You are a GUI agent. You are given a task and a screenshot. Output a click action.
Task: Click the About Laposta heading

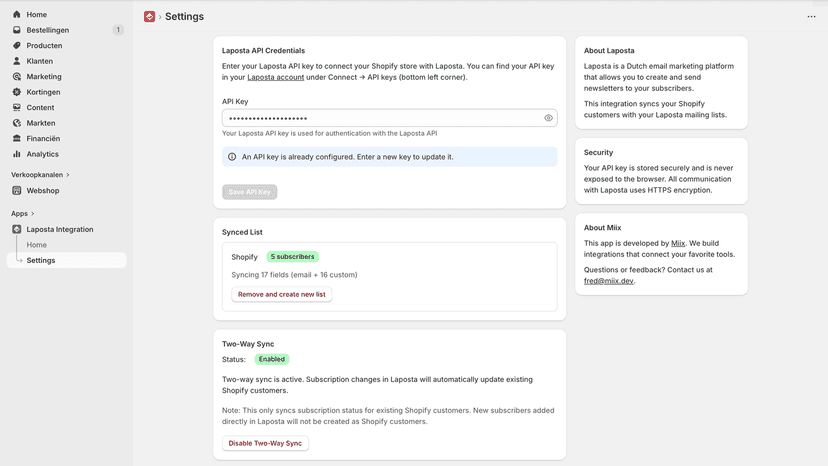tap(609, 51)
